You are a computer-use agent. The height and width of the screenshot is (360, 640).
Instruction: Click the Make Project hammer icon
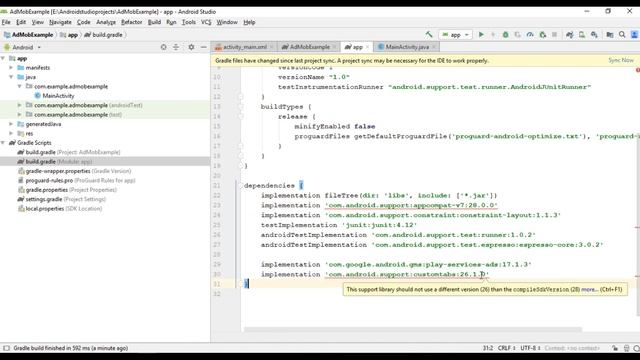(429, 35)
